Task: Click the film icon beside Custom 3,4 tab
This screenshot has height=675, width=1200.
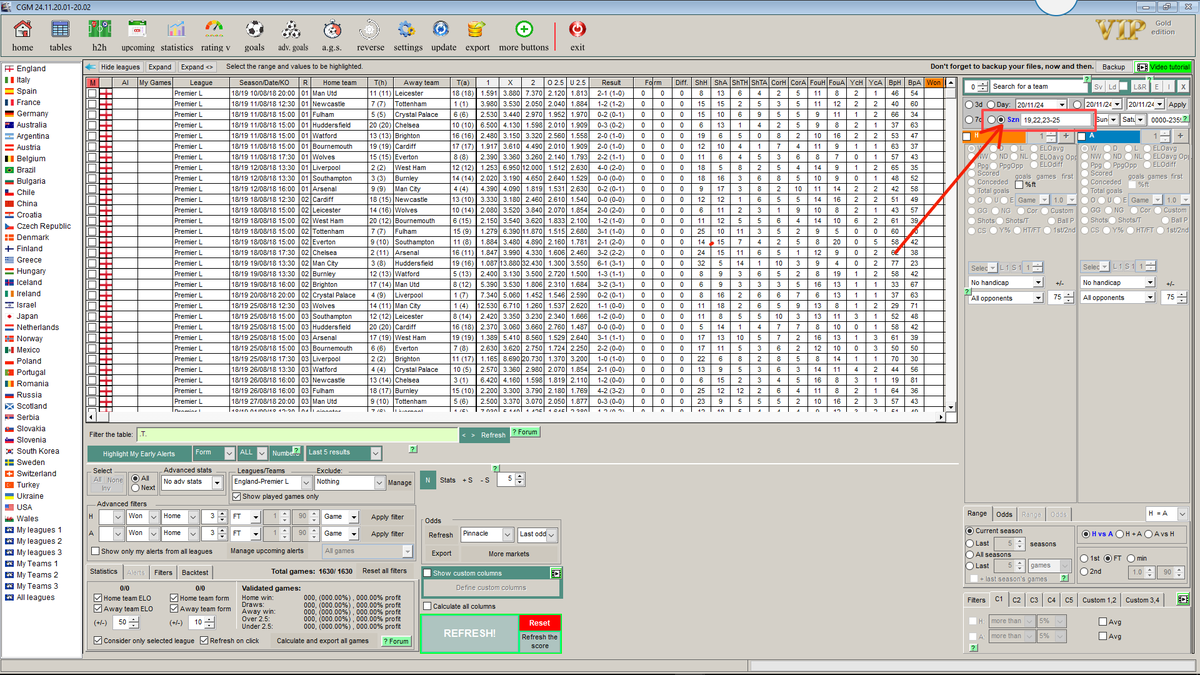Action: point(1183,600)
